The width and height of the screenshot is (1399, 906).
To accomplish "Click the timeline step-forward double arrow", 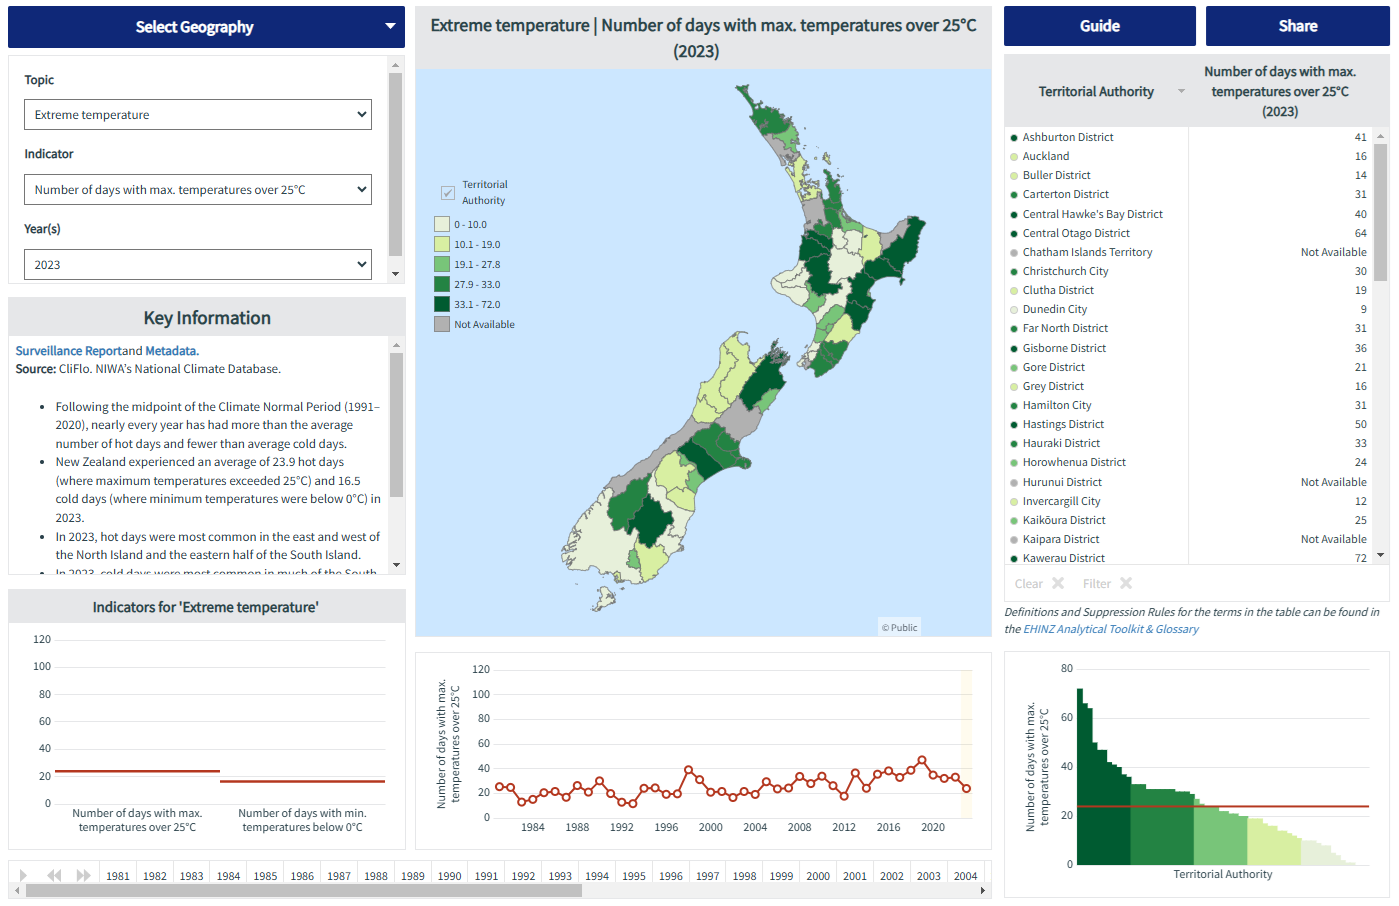I will tap(84, 875).
